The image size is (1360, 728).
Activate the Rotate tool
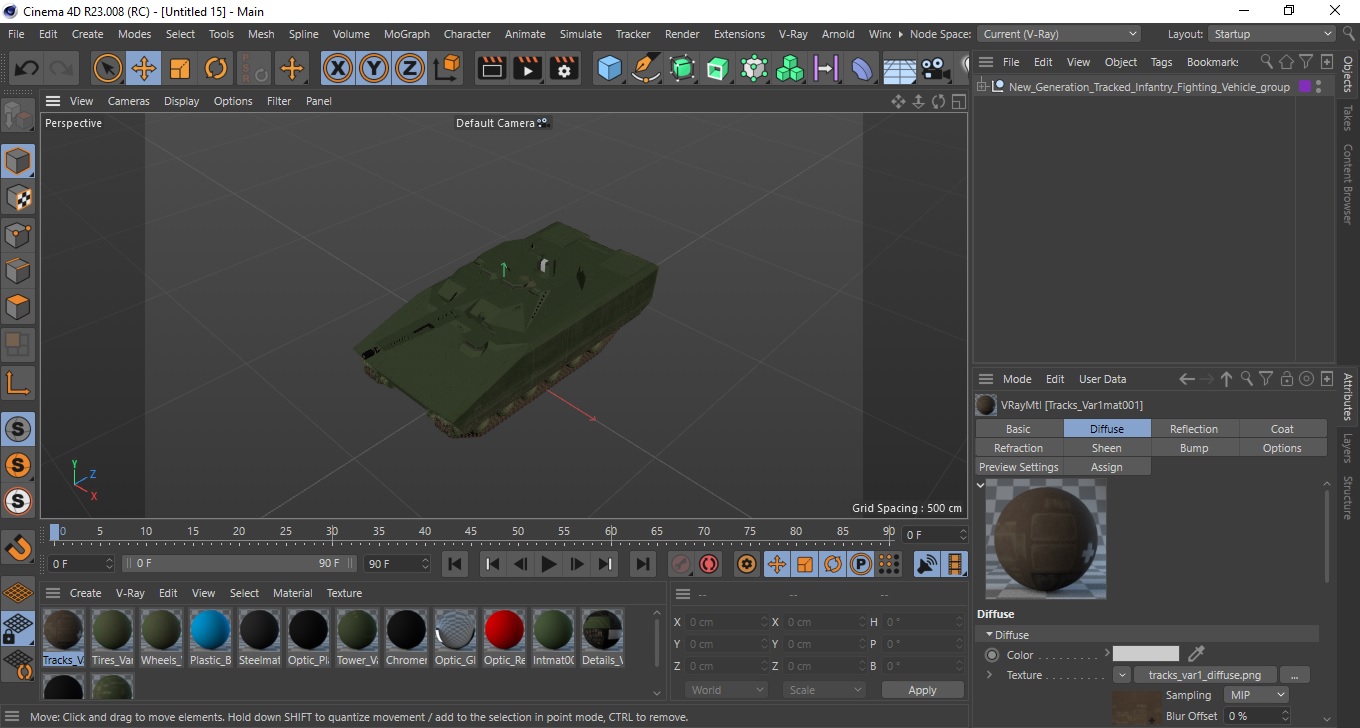pyautogui.click(x=216, y=69)
